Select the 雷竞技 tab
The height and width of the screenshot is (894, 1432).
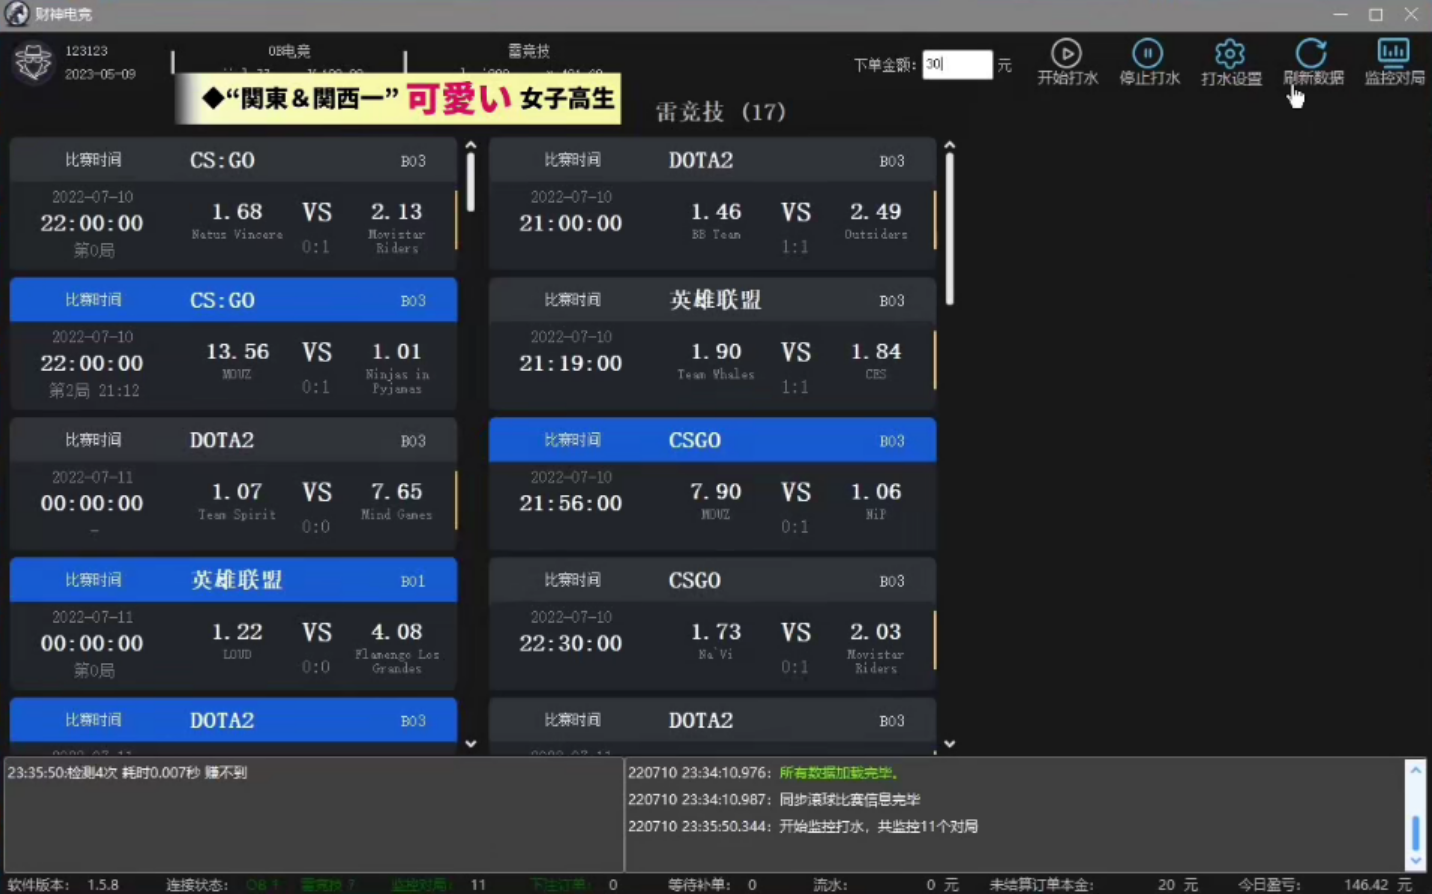pos(529,51)
